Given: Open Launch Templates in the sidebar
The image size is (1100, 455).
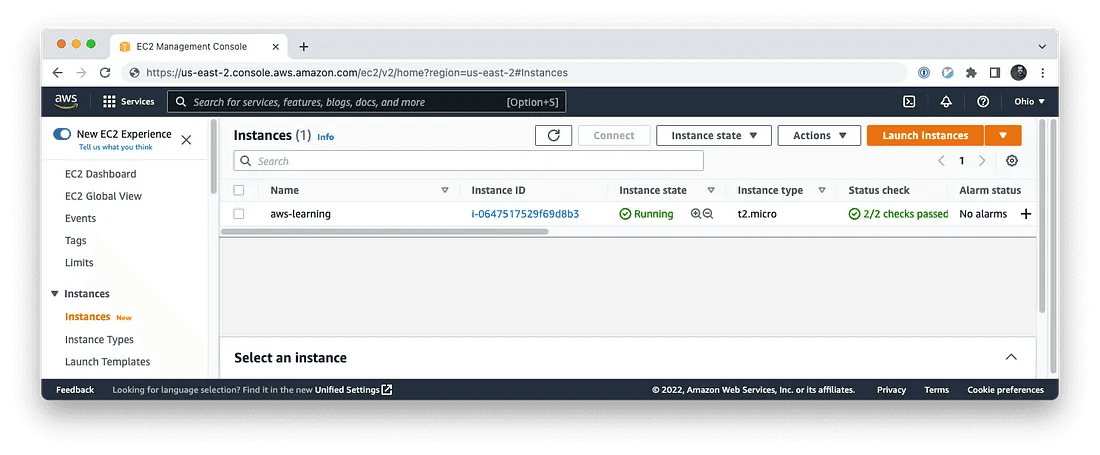Looking at the screenshot, I should tap(107, 362).
